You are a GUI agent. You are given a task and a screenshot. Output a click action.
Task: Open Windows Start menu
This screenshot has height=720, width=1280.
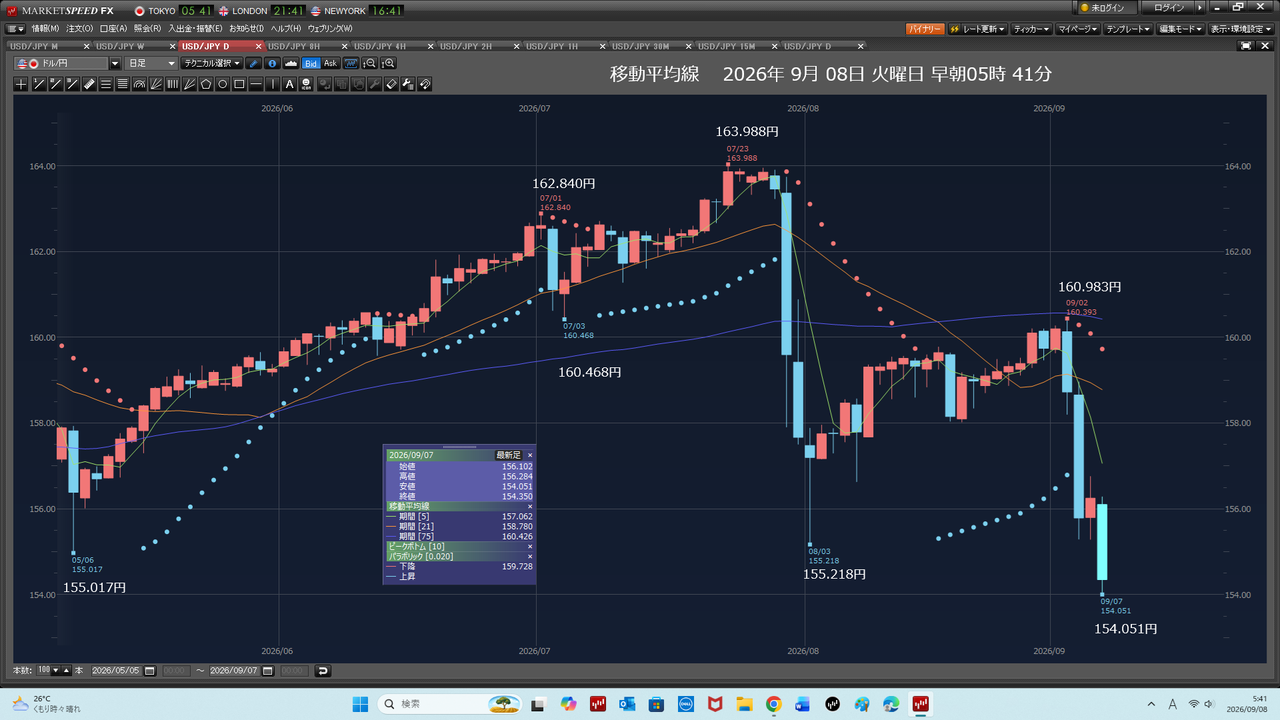click(x=359, y=704)
